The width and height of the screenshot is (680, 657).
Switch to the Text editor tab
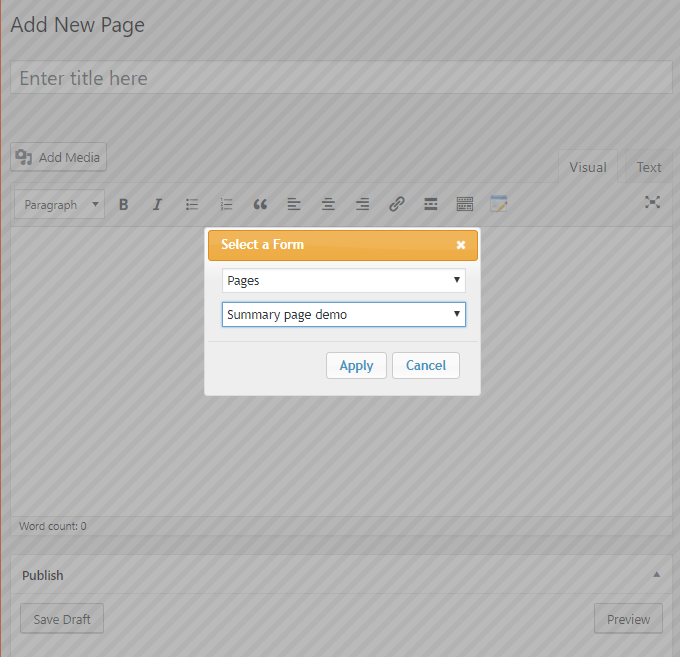(649, 167)
